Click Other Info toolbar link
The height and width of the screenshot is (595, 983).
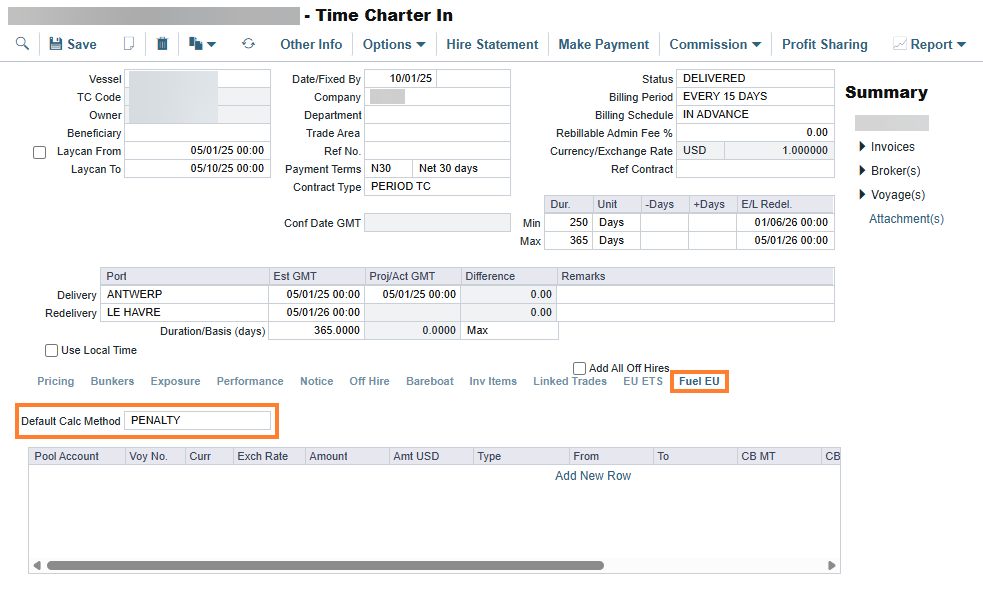pos(311,45)
